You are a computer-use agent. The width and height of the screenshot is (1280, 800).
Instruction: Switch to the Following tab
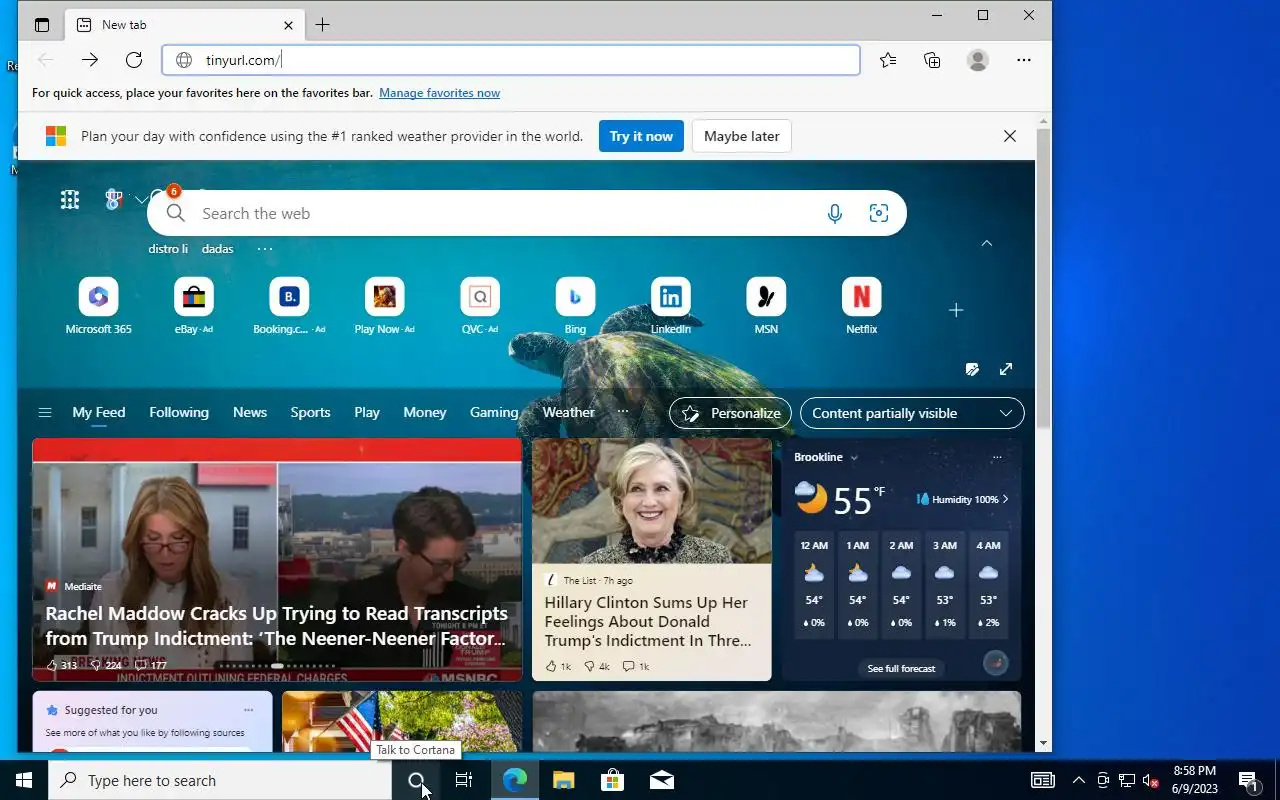(x=179, y=412)
